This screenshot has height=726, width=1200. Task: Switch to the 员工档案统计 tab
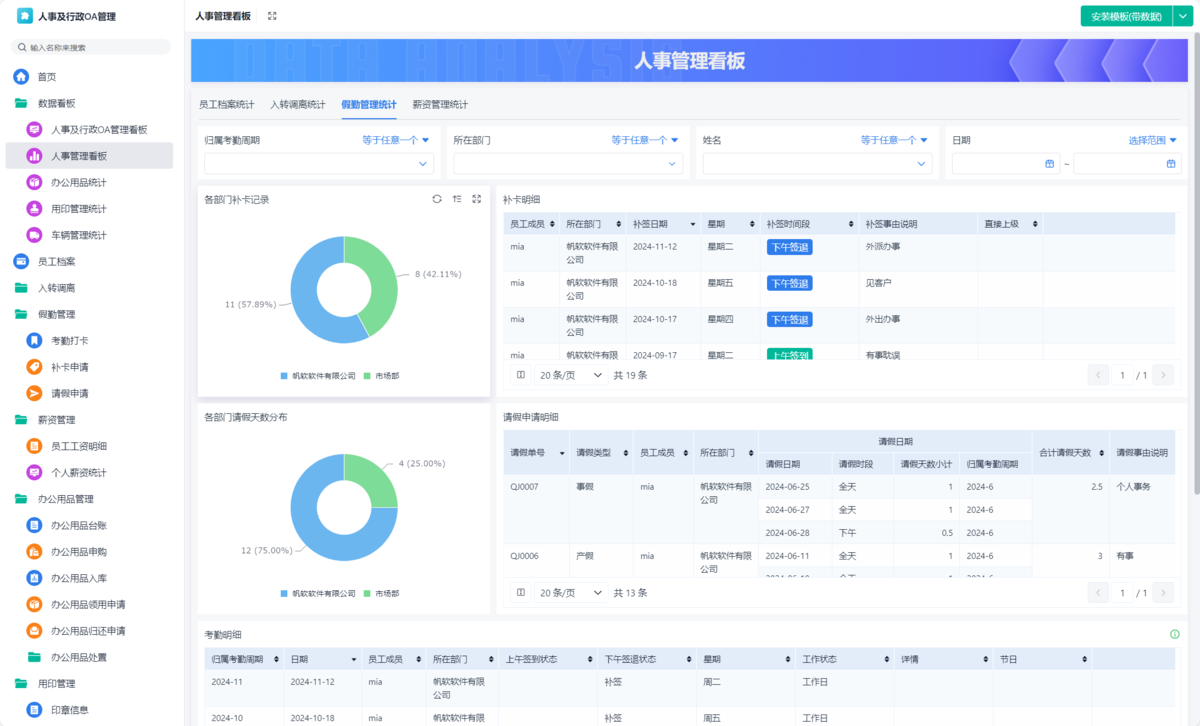pos(226,105)
